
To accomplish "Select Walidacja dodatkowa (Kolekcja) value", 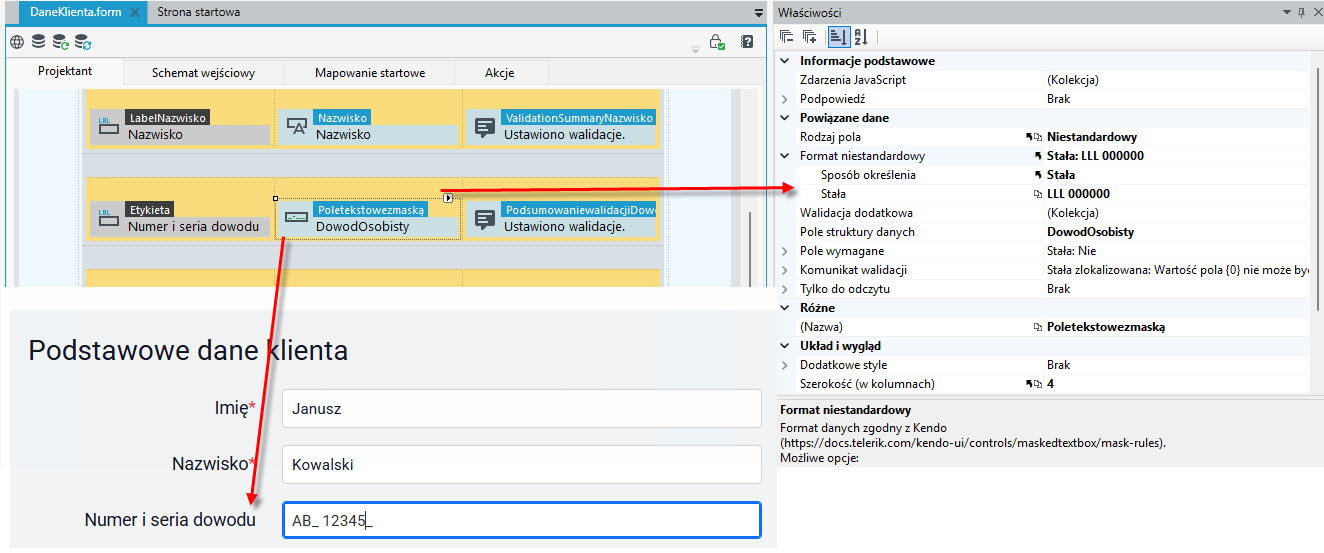I will 1074,213.
